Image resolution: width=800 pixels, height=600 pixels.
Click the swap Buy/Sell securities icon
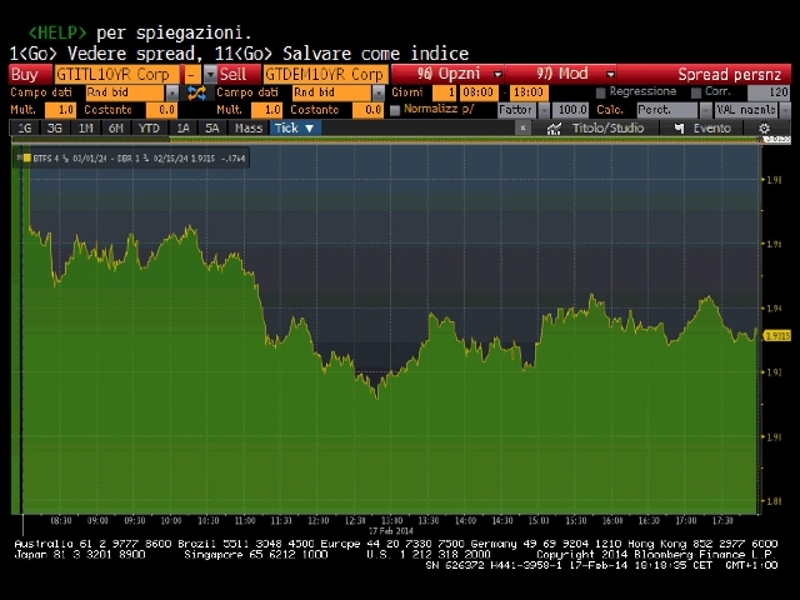195,92
